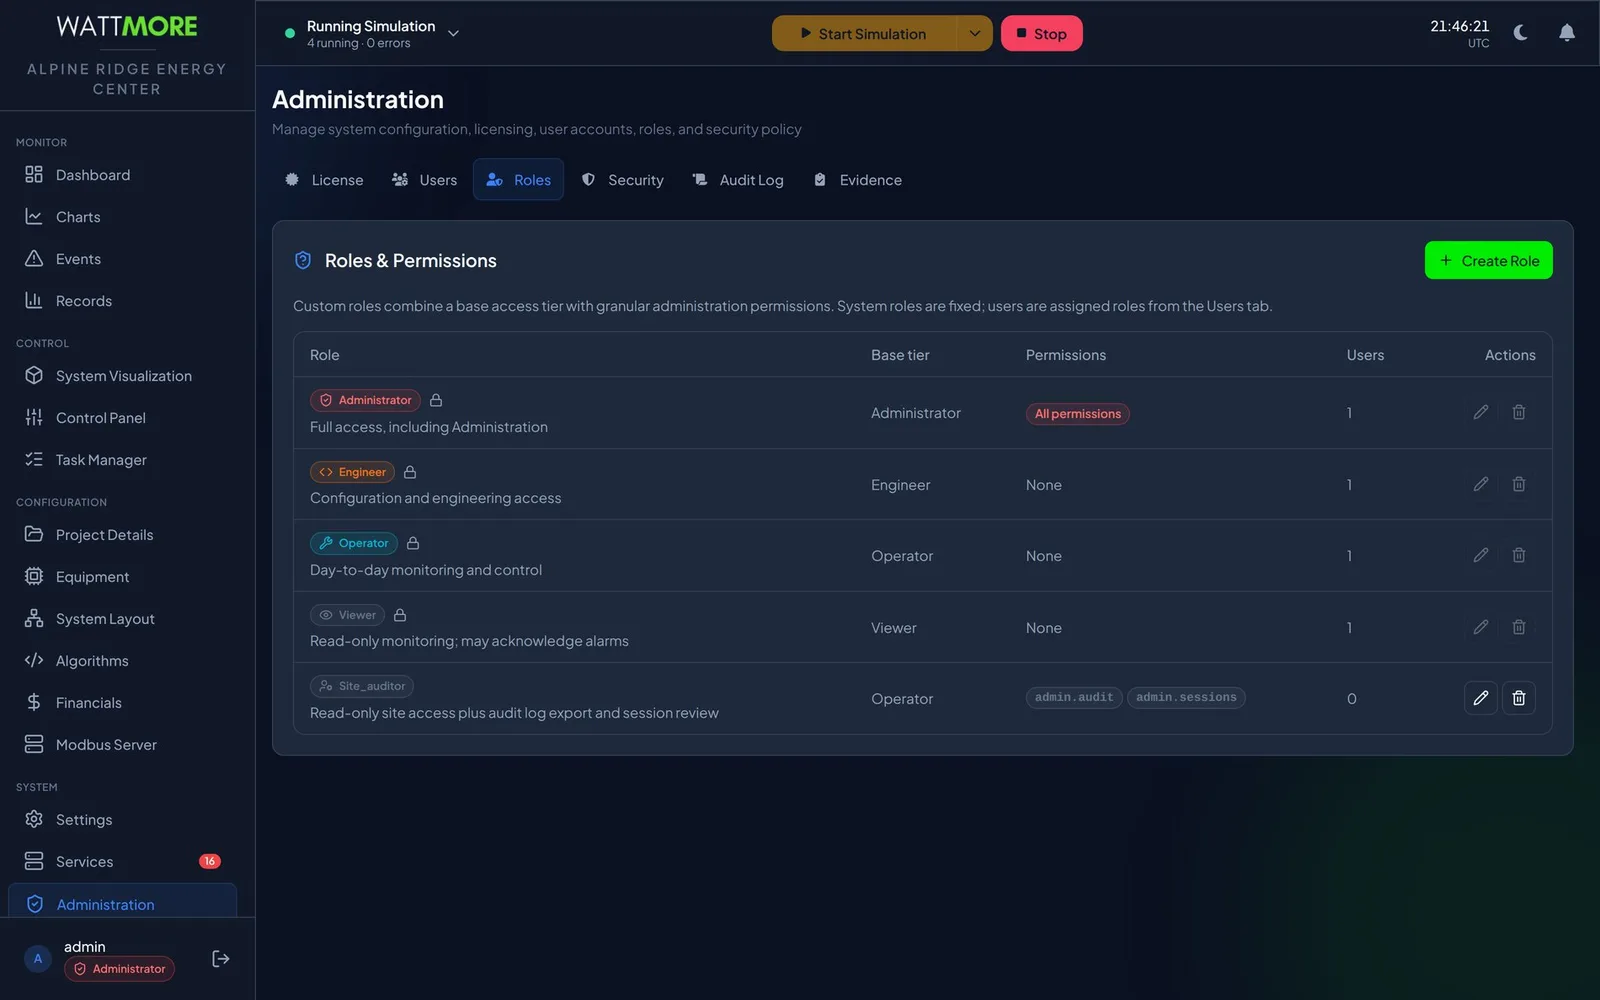1600x1000 pixels.
Task: Select the Roles tab
Action: [519, 180]
